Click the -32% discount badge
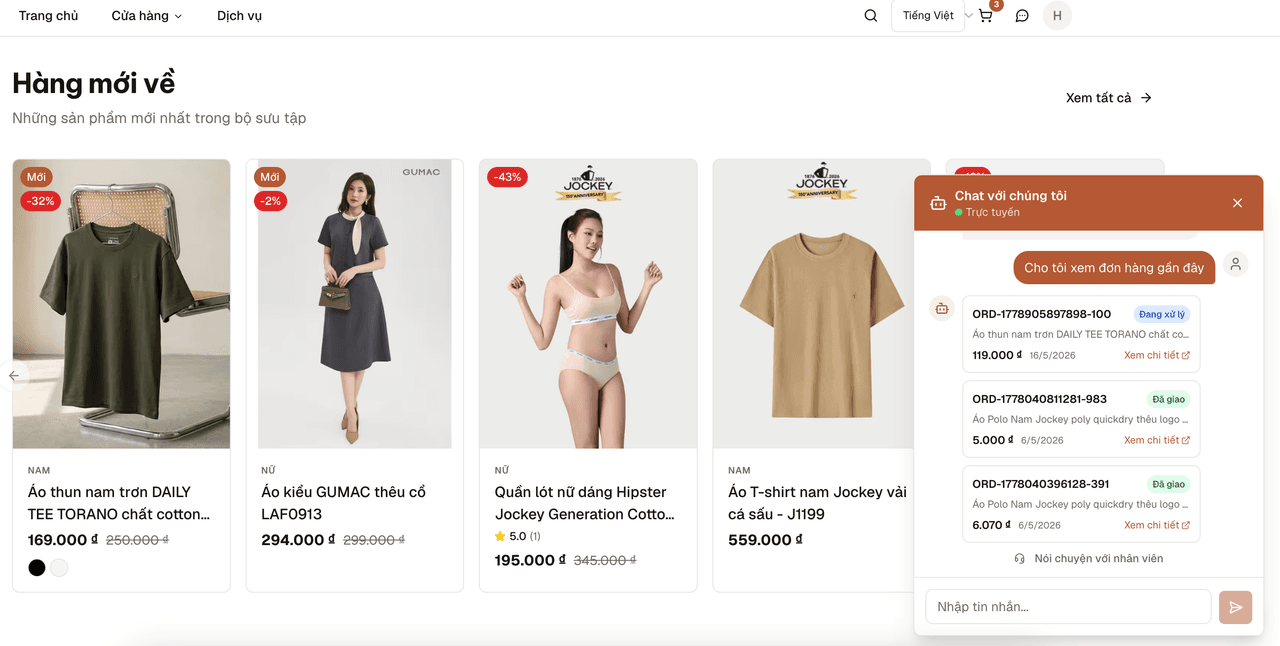 point(41,201)
